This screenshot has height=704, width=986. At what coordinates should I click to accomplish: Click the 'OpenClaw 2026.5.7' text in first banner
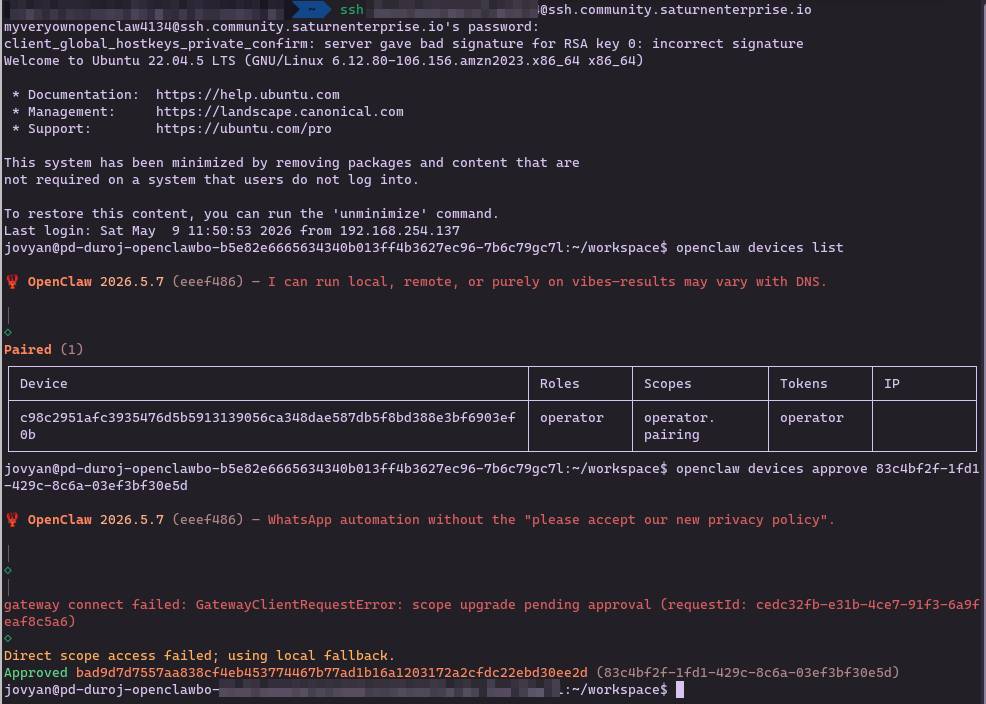96,282
